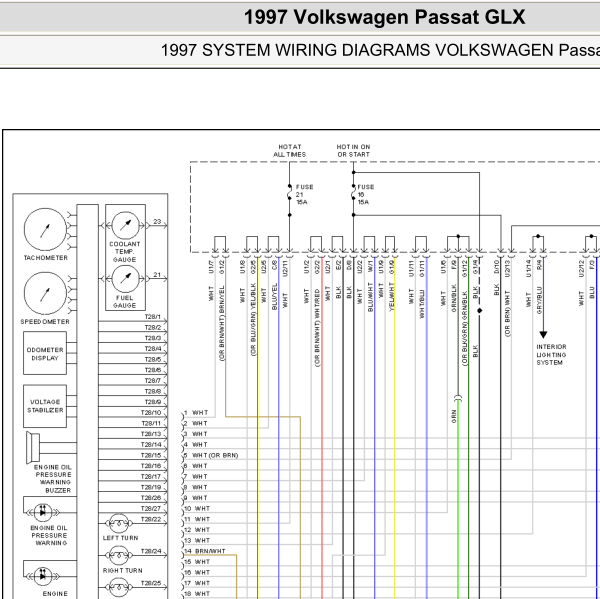The image size is (600, 599).
Task: Select the coolant temp gauge symbol
Action: click(125, 225)
